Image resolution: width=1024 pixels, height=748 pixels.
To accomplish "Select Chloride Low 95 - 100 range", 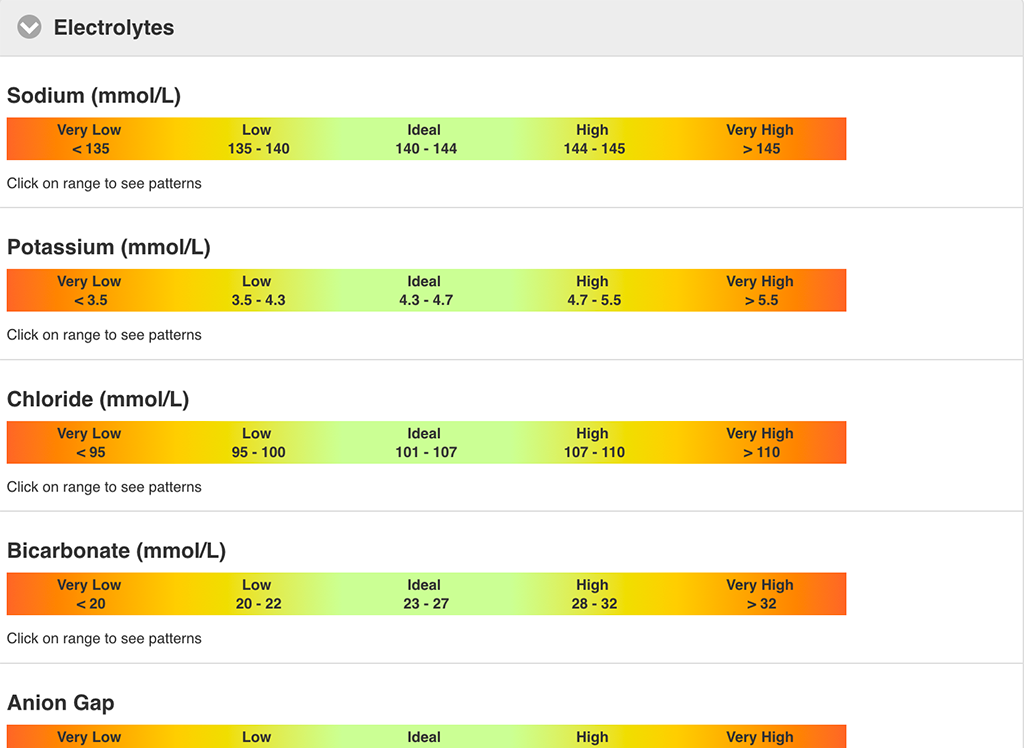I will [x=259, y=443].
